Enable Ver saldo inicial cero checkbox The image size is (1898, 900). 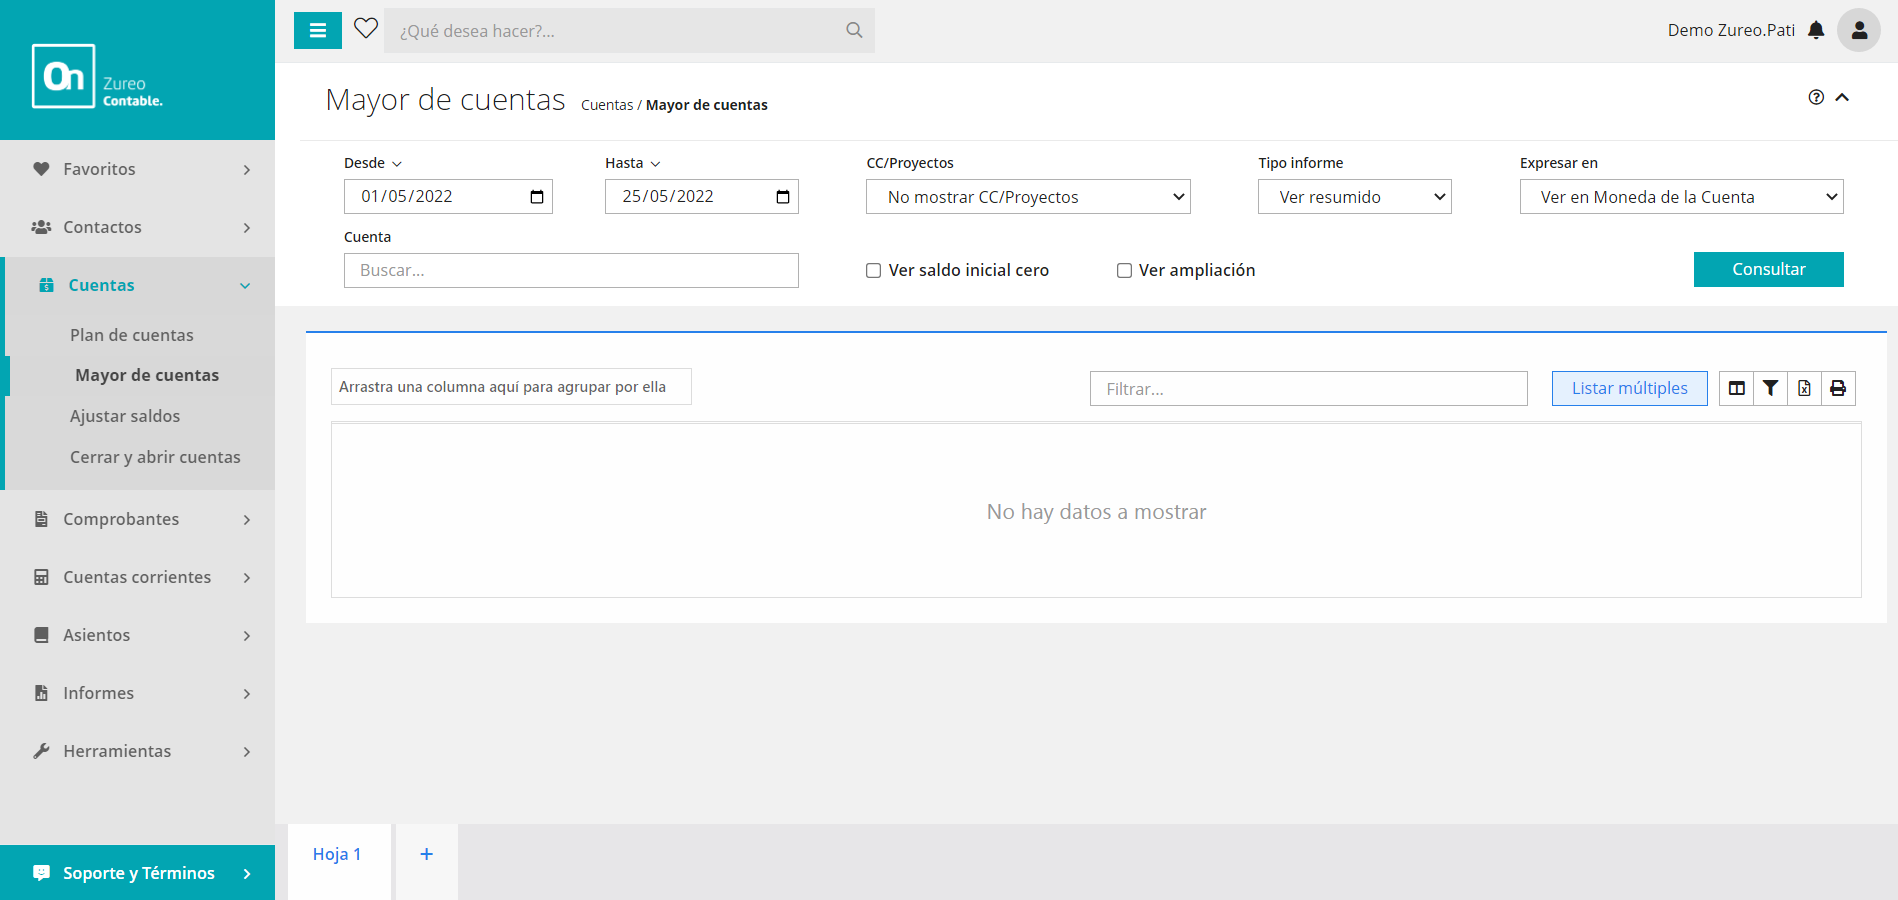pos(874,270)
